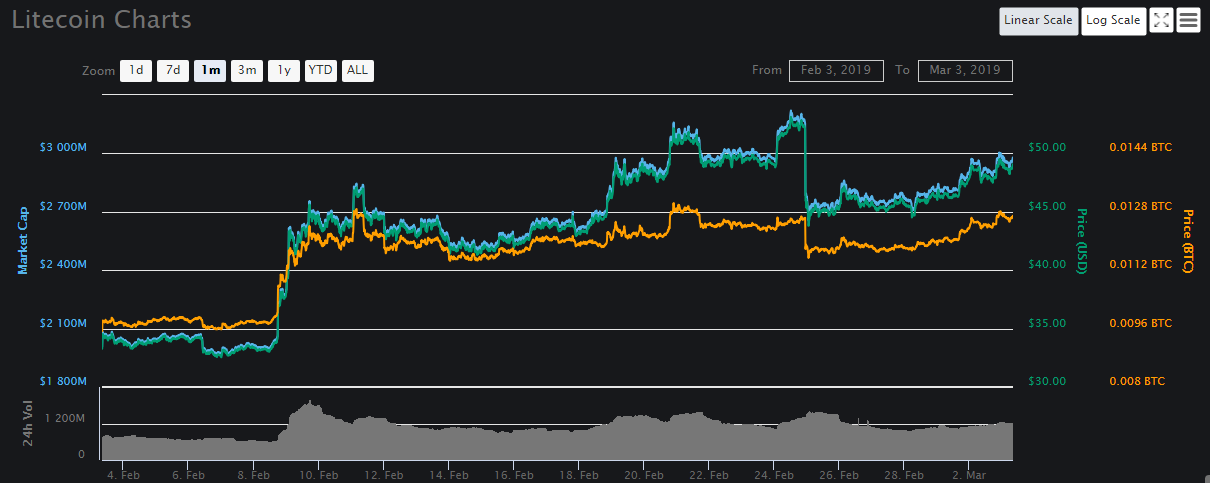Set zoom to 7d
This screenshot has height=483, width=1210.
point(173,70)
